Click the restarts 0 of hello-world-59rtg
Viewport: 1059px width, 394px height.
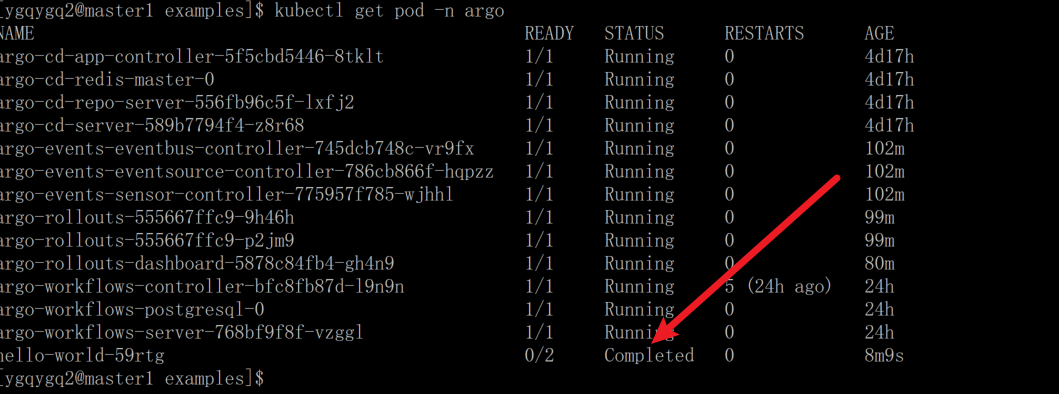[729, 355]
